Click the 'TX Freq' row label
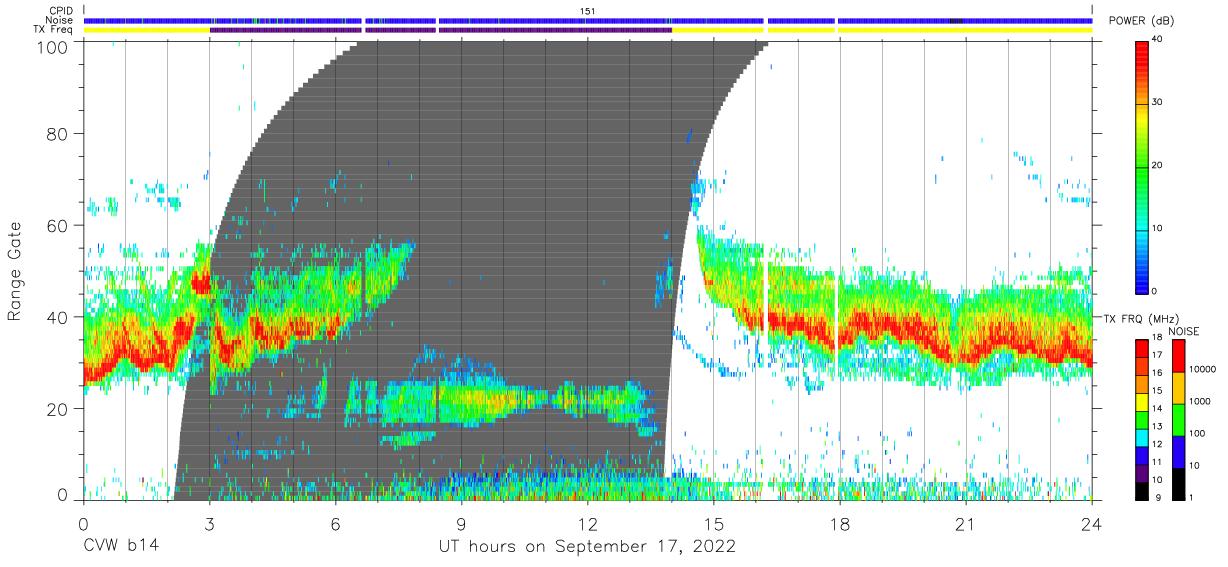 (x=54, y=30)
